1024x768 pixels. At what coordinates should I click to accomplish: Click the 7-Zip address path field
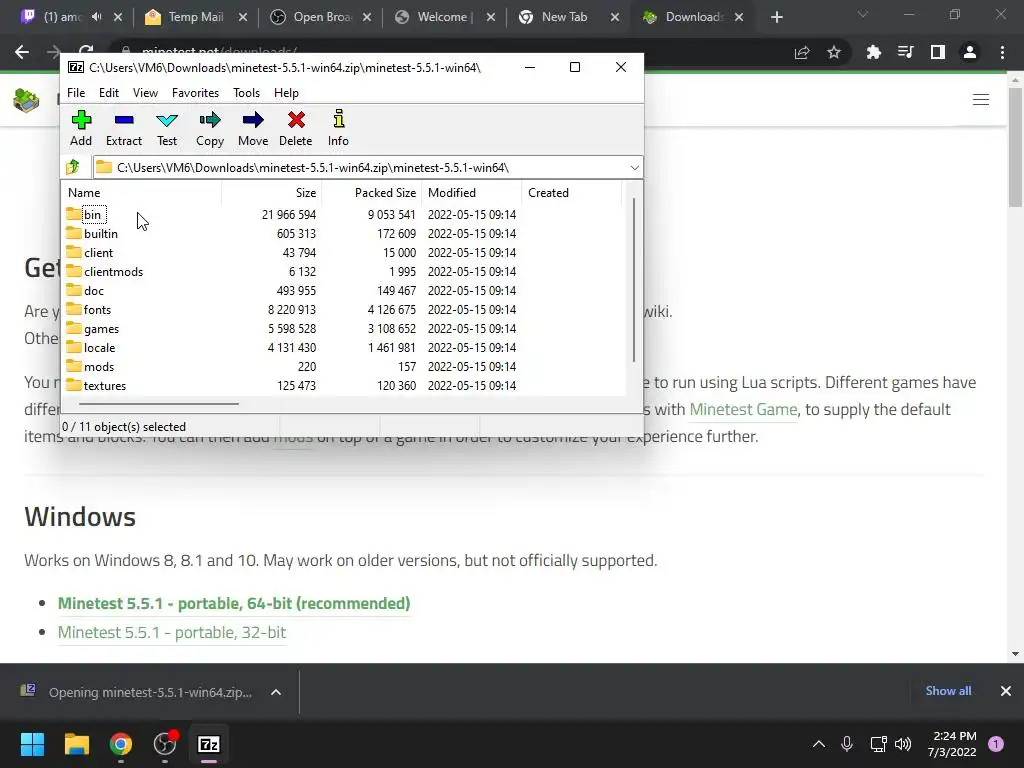[368, 168]
